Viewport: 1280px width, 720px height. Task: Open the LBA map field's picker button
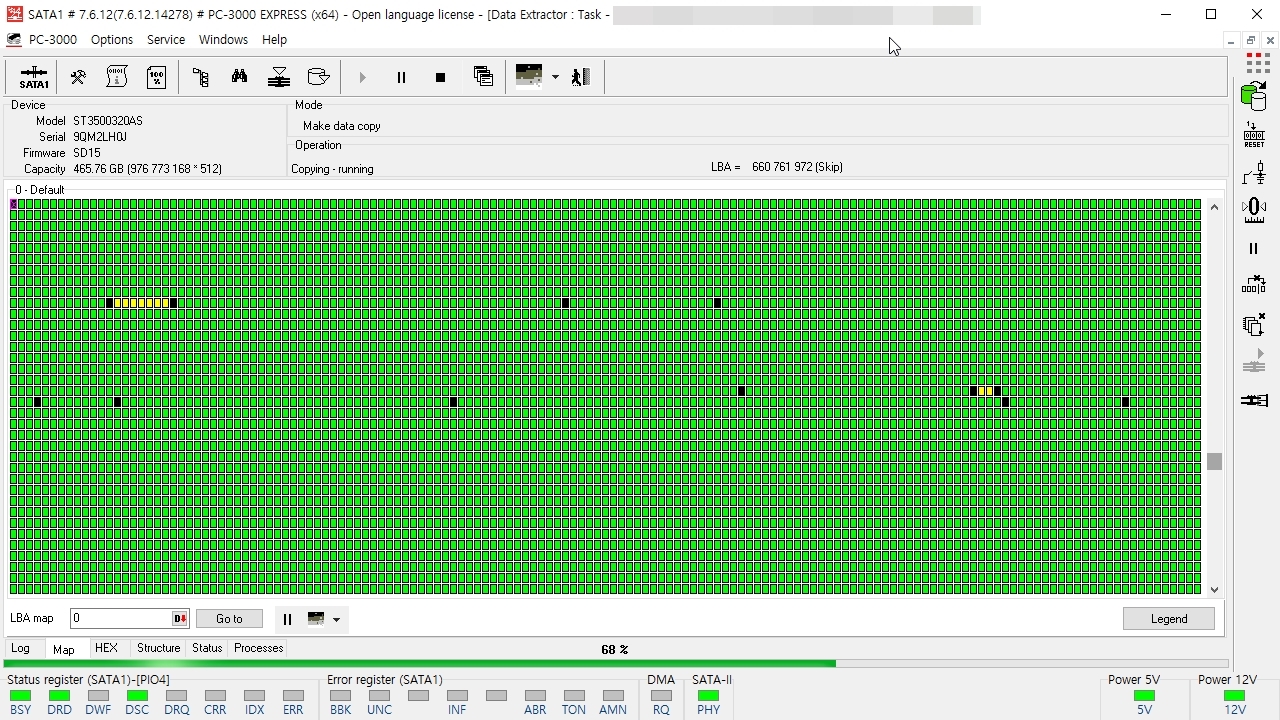pyautogui.click(x=179, y=619)
